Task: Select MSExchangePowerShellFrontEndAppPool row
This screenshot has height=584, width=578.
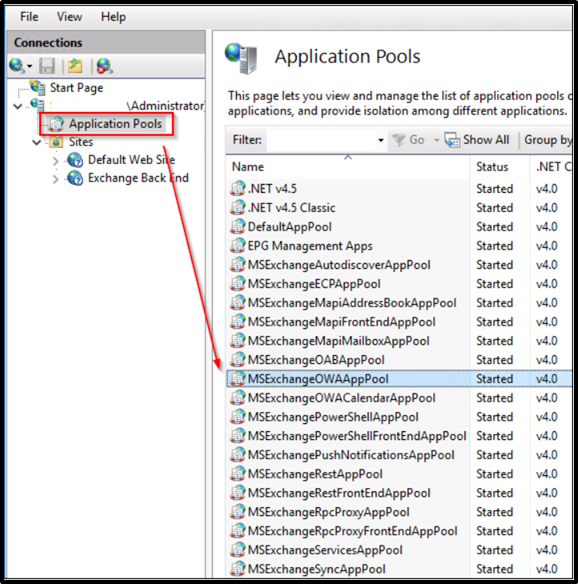Action: coord(399,436)
